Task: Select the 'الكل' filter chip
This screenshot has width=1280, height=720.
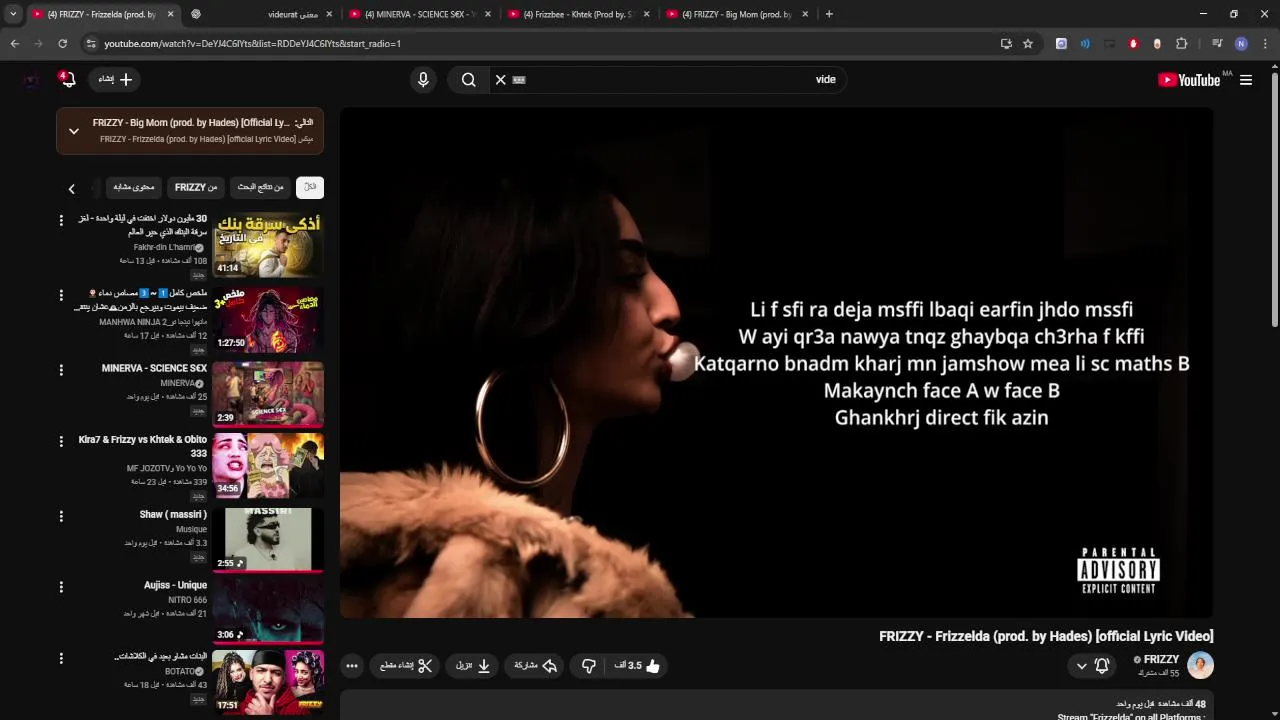Action: [310, 187]
